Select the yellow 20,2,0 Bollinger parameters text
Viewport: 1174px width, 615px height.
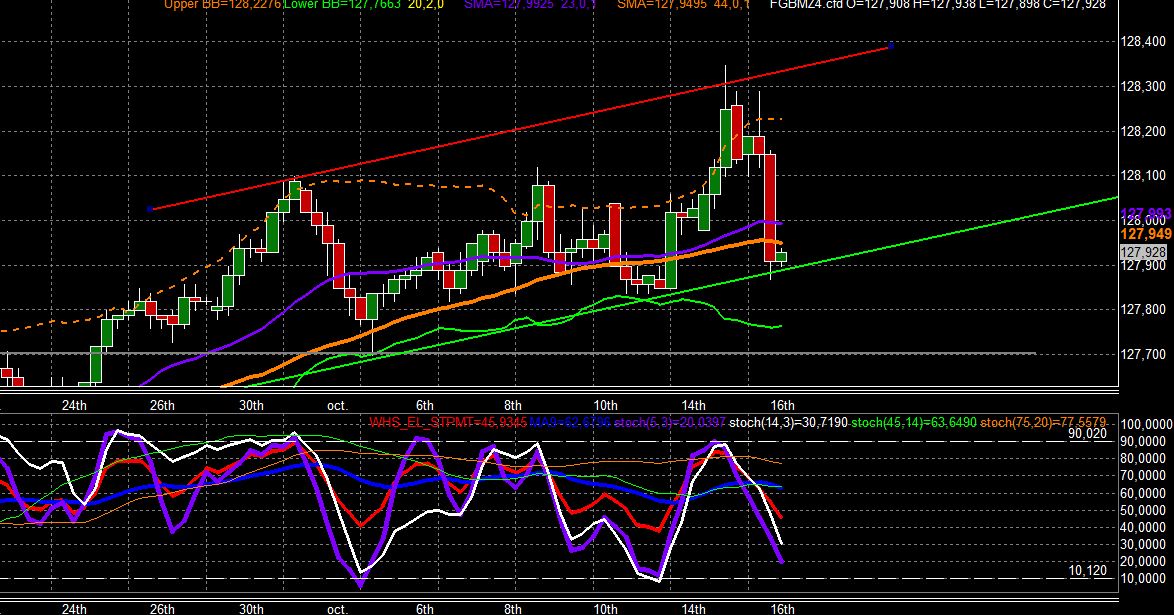pyautogui.click(x=426, y=4)
